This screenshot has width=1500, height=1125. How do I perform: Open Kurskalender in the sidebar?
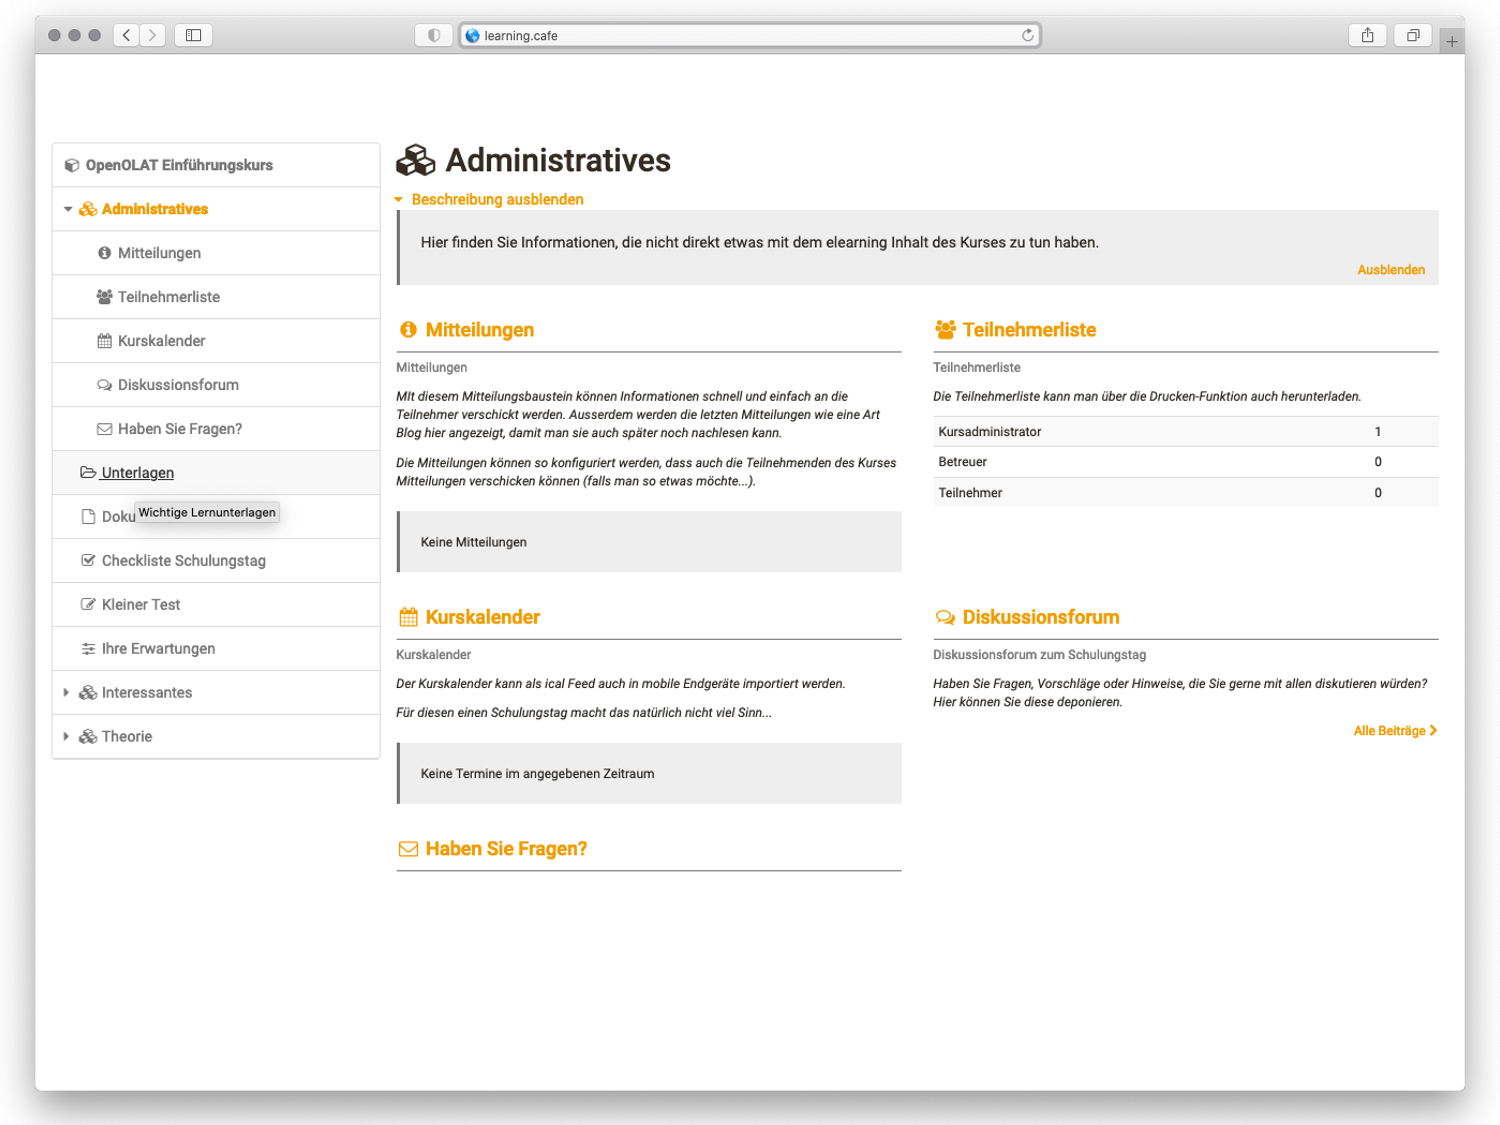pos(161,342)
